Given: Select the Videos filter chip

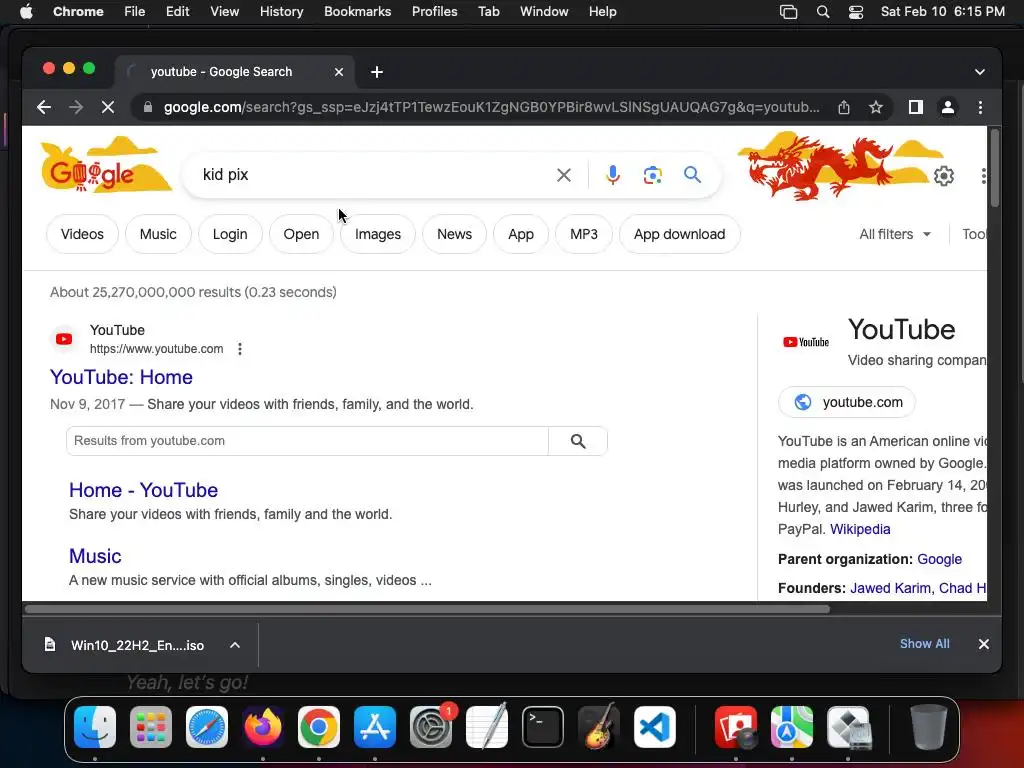Looking at the screenshot, I should click(82, 234).
